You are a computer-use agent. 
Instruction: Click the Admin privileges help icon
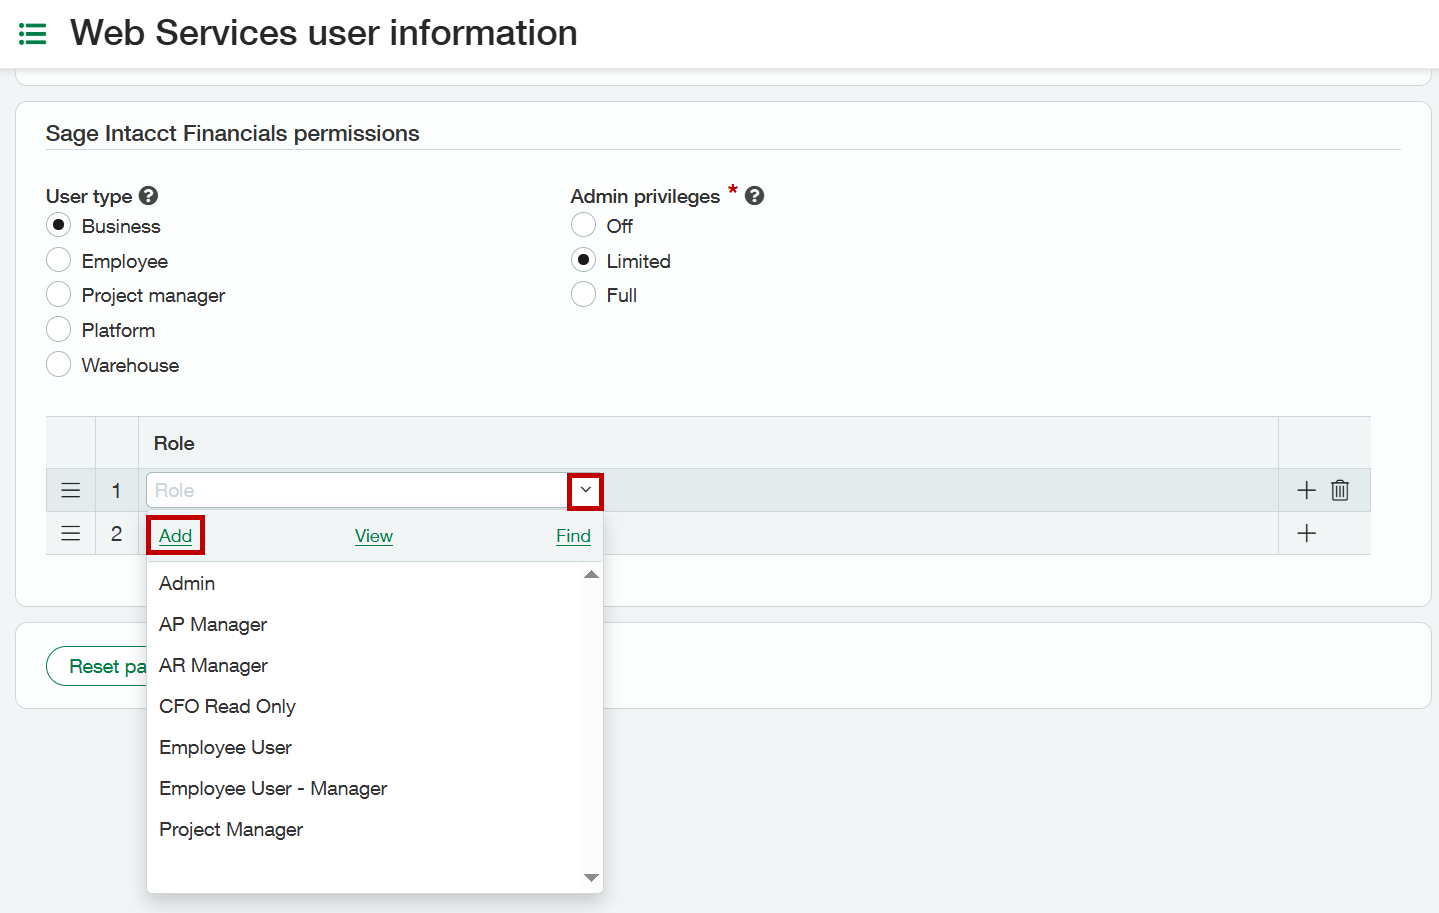pos(755,196)
